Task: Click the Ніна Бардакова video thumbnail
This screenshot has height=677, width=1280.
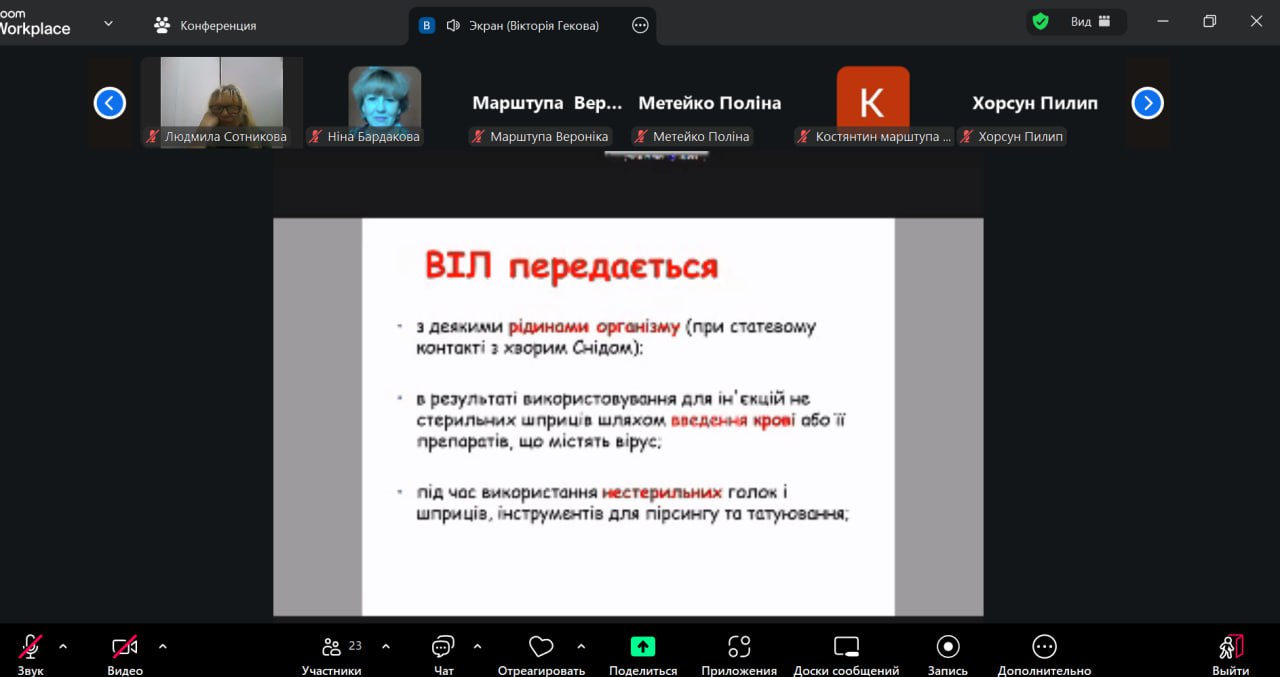Action: 385,100
